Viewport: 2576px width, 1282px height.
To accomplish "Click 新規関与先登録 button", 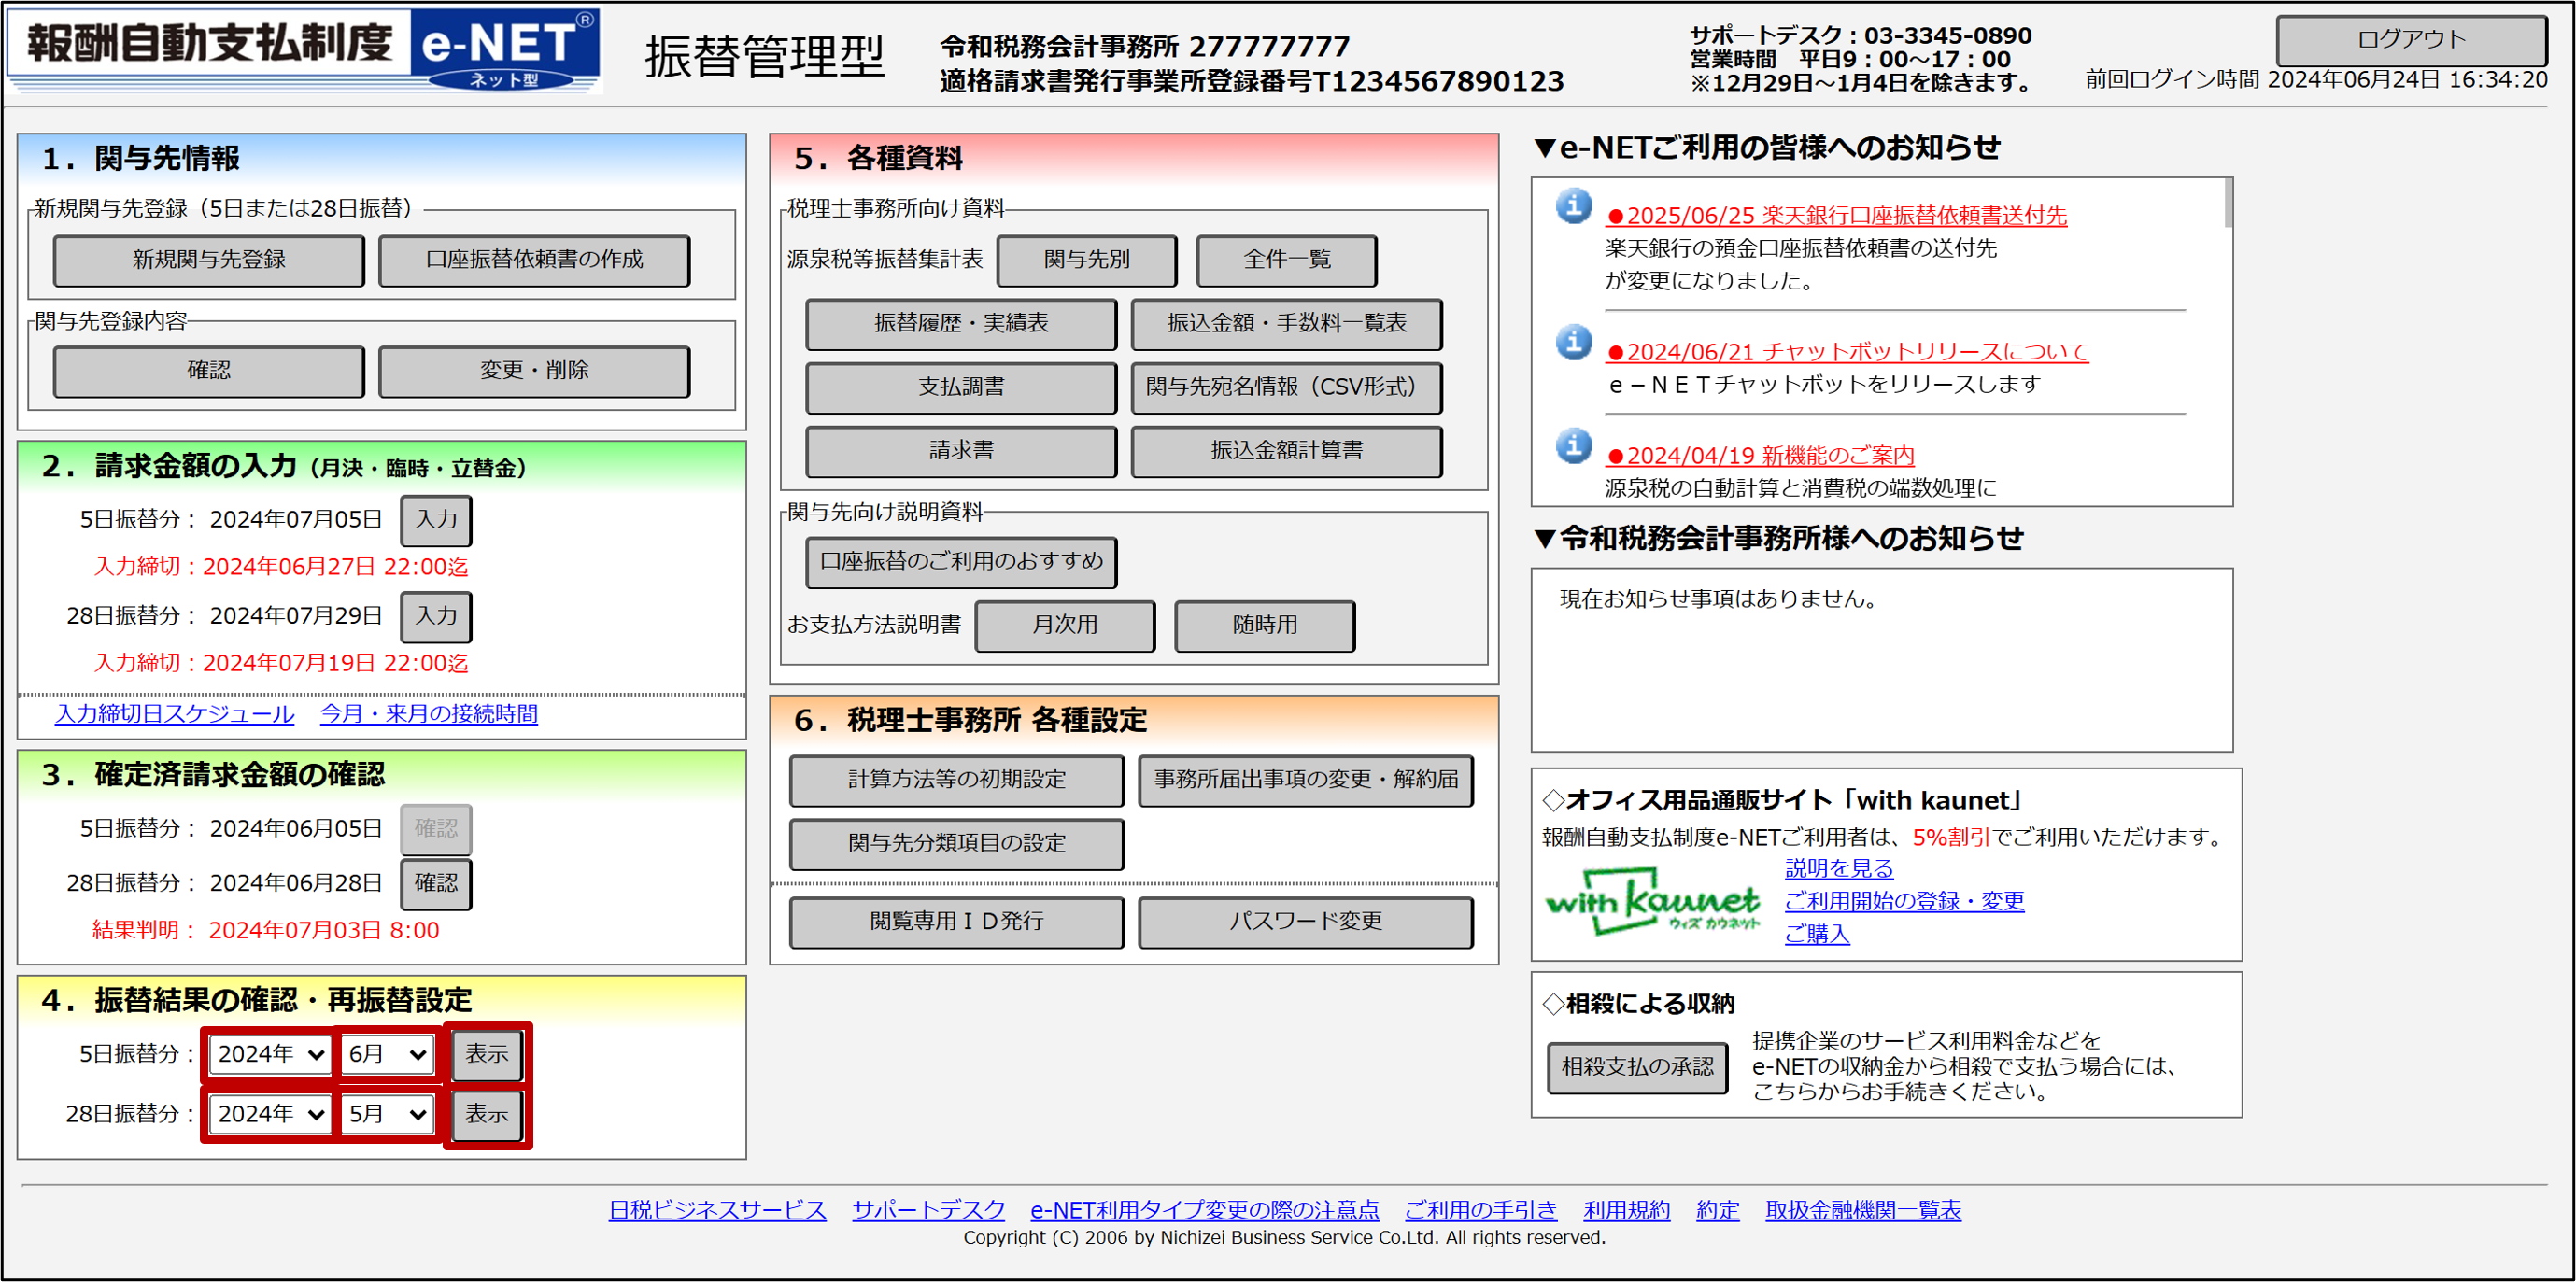I will coord(209,260).
